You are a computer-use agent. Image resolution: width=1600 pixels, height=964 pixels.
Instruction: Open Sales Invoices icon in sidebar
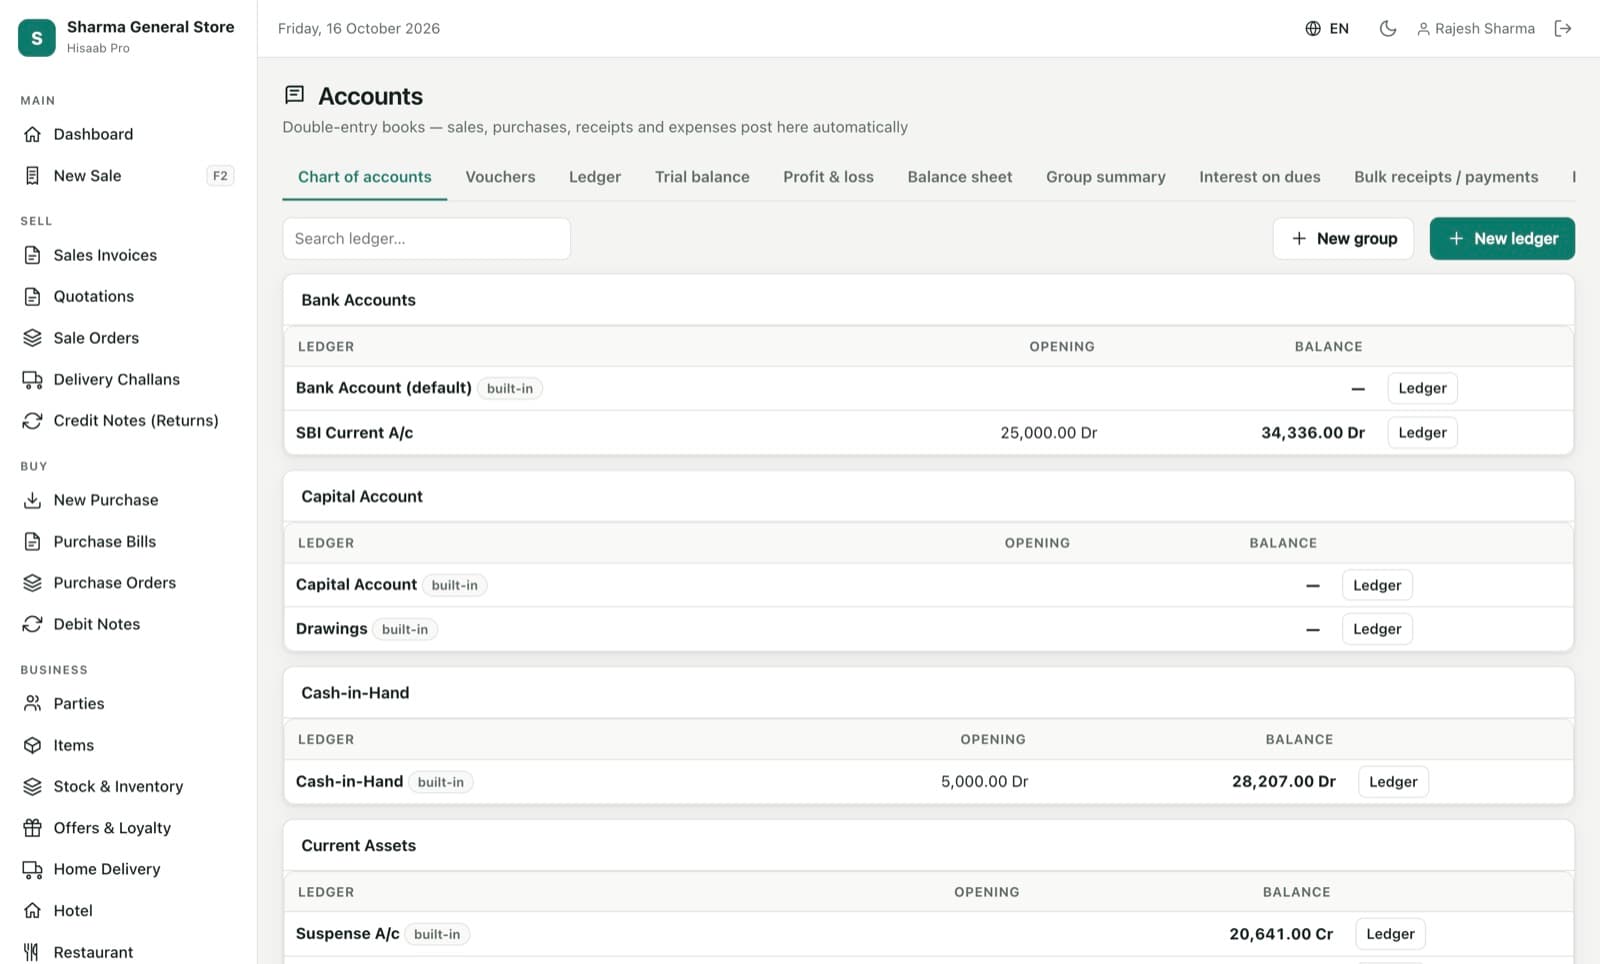(x=33, y=255)
